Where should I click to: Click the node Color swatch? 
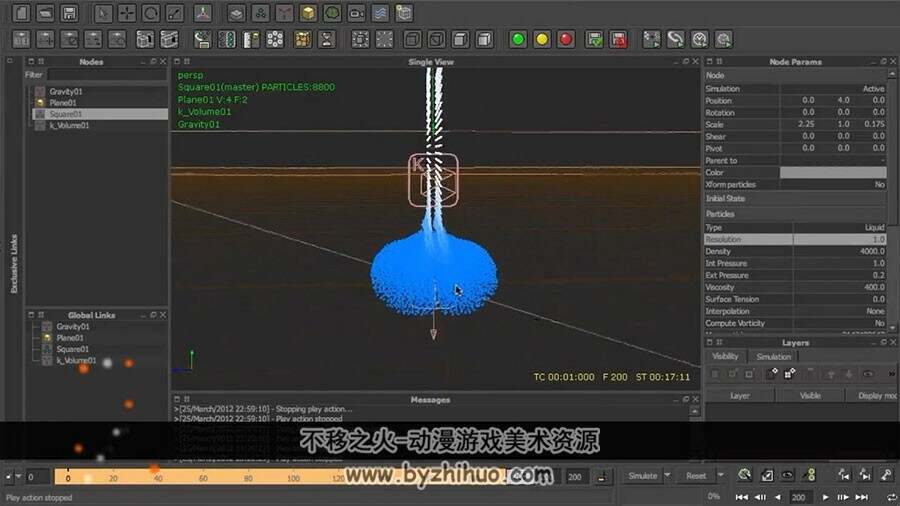pos(833,173)
